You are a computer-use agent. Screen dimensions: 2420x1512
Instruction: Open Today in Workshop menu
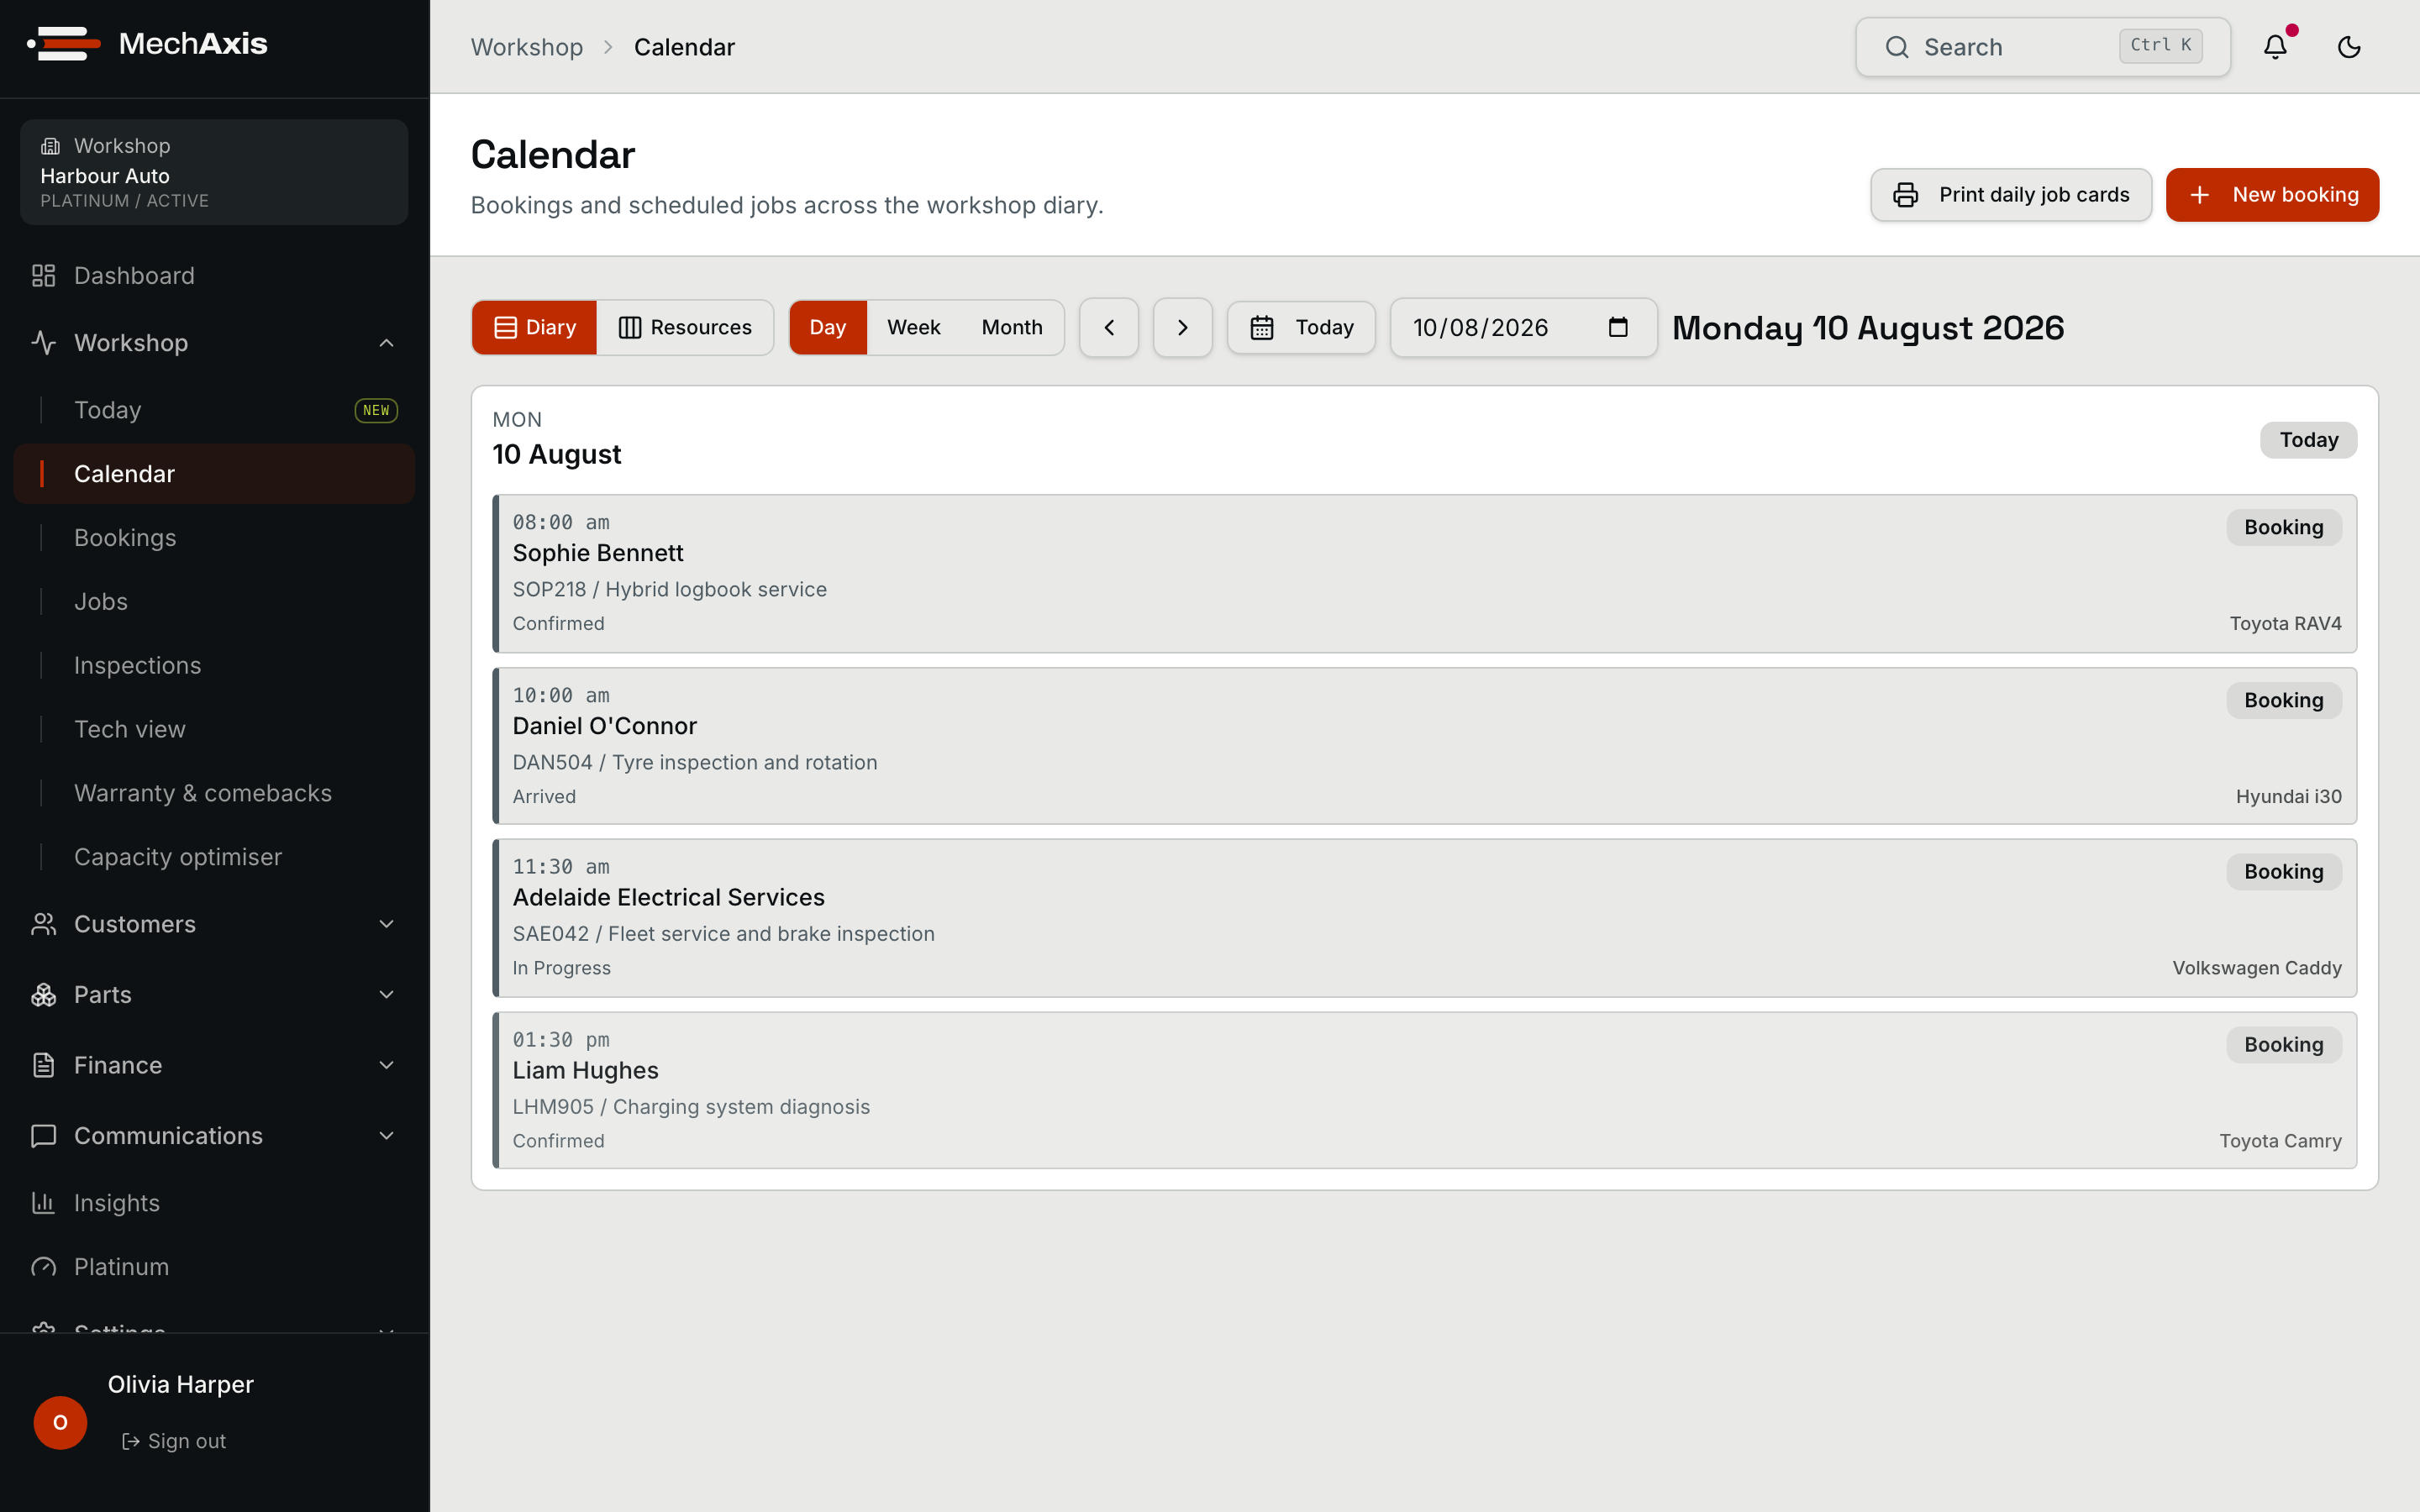(x=214, y=410)
